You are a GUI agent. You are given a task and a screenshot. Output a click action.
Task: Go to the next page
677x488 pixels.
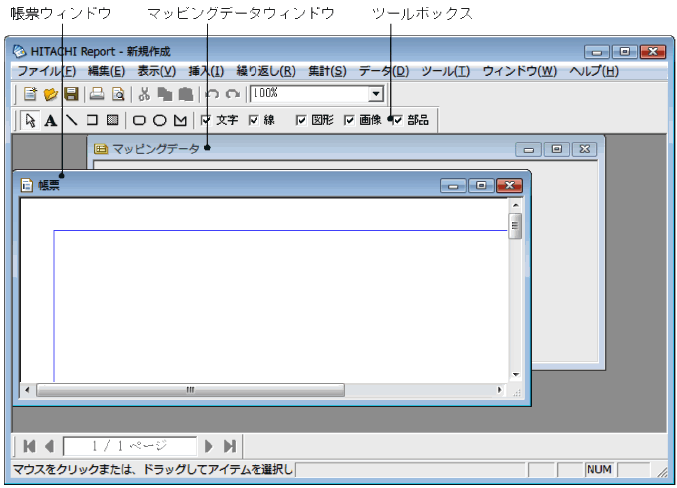click(209, 446)
